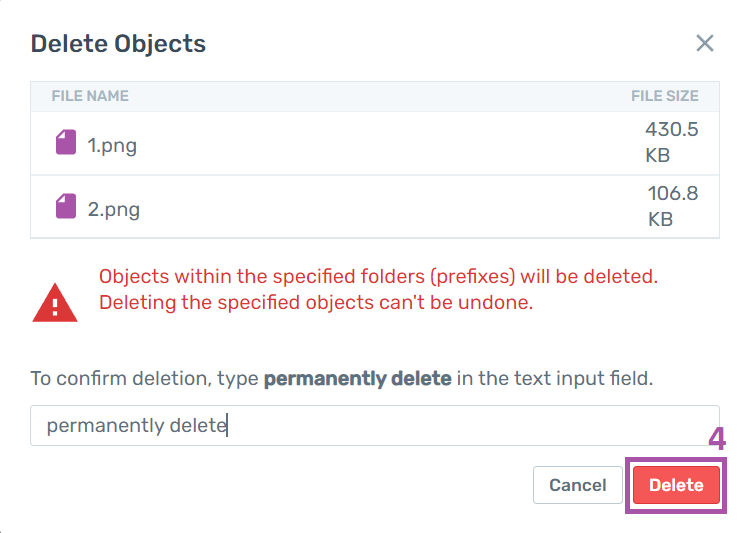Image resolution: width=747 pixels, height=533 pixels.
Task: Click the red warning triangle icon
Action: (55, 303)
